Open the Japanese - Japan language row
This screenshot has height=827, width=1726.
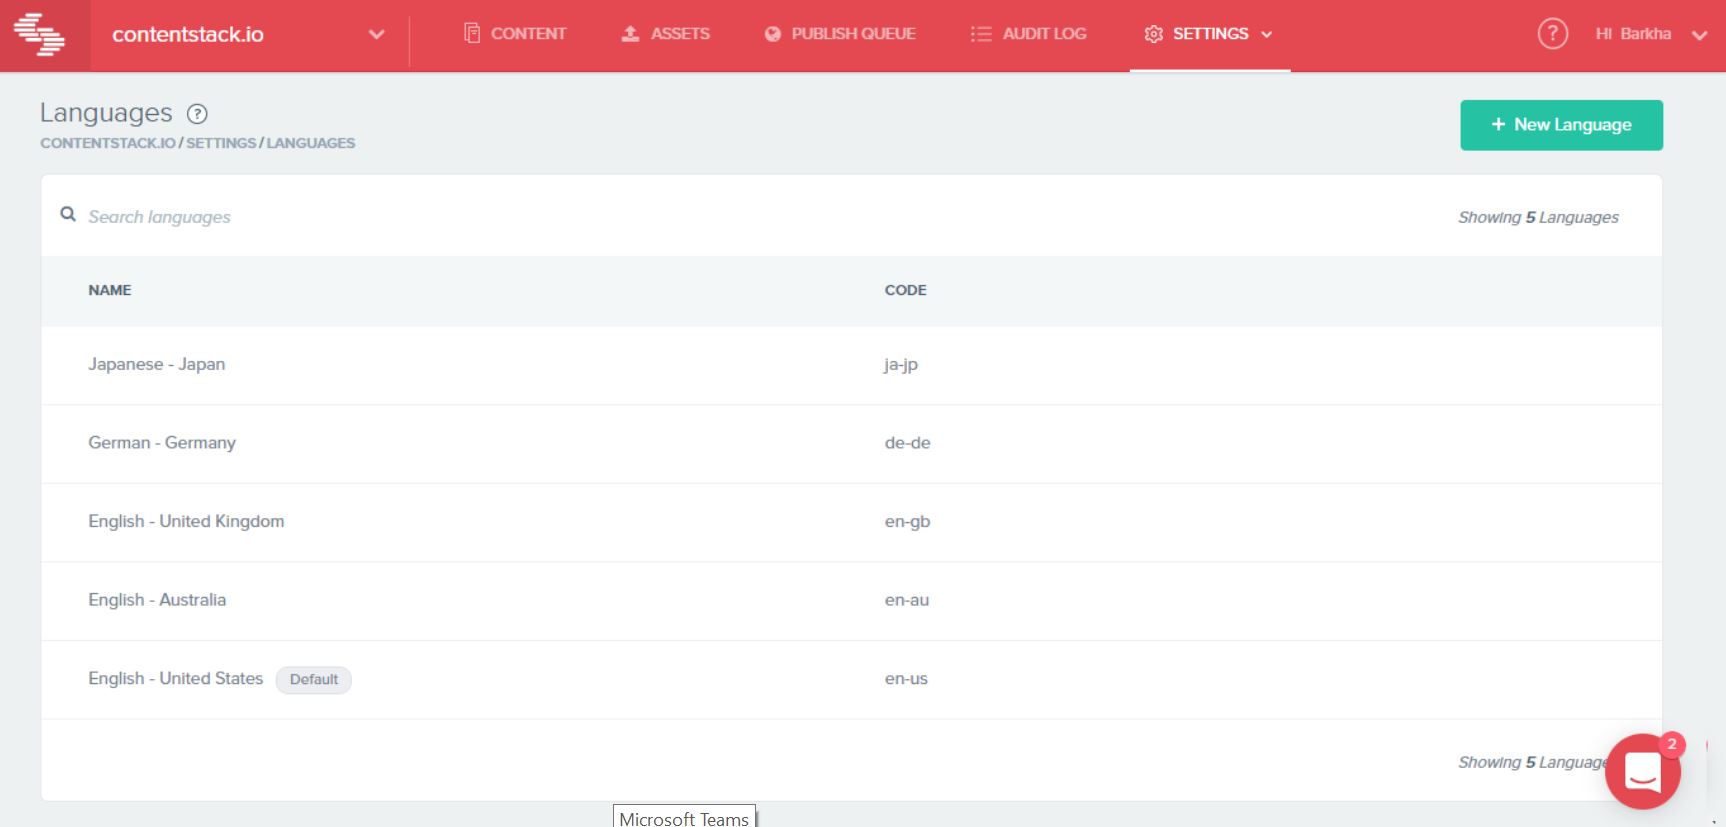[x=851, y=365]
